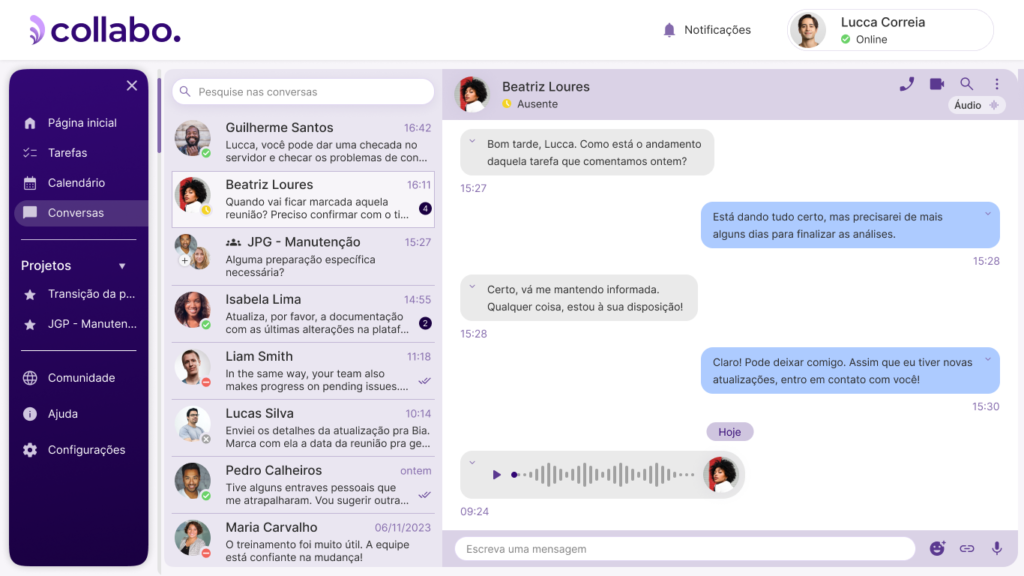Expand the Projetos section arrow
The width and height of the screenshot is (1024, 576).
tap(122, 266)
